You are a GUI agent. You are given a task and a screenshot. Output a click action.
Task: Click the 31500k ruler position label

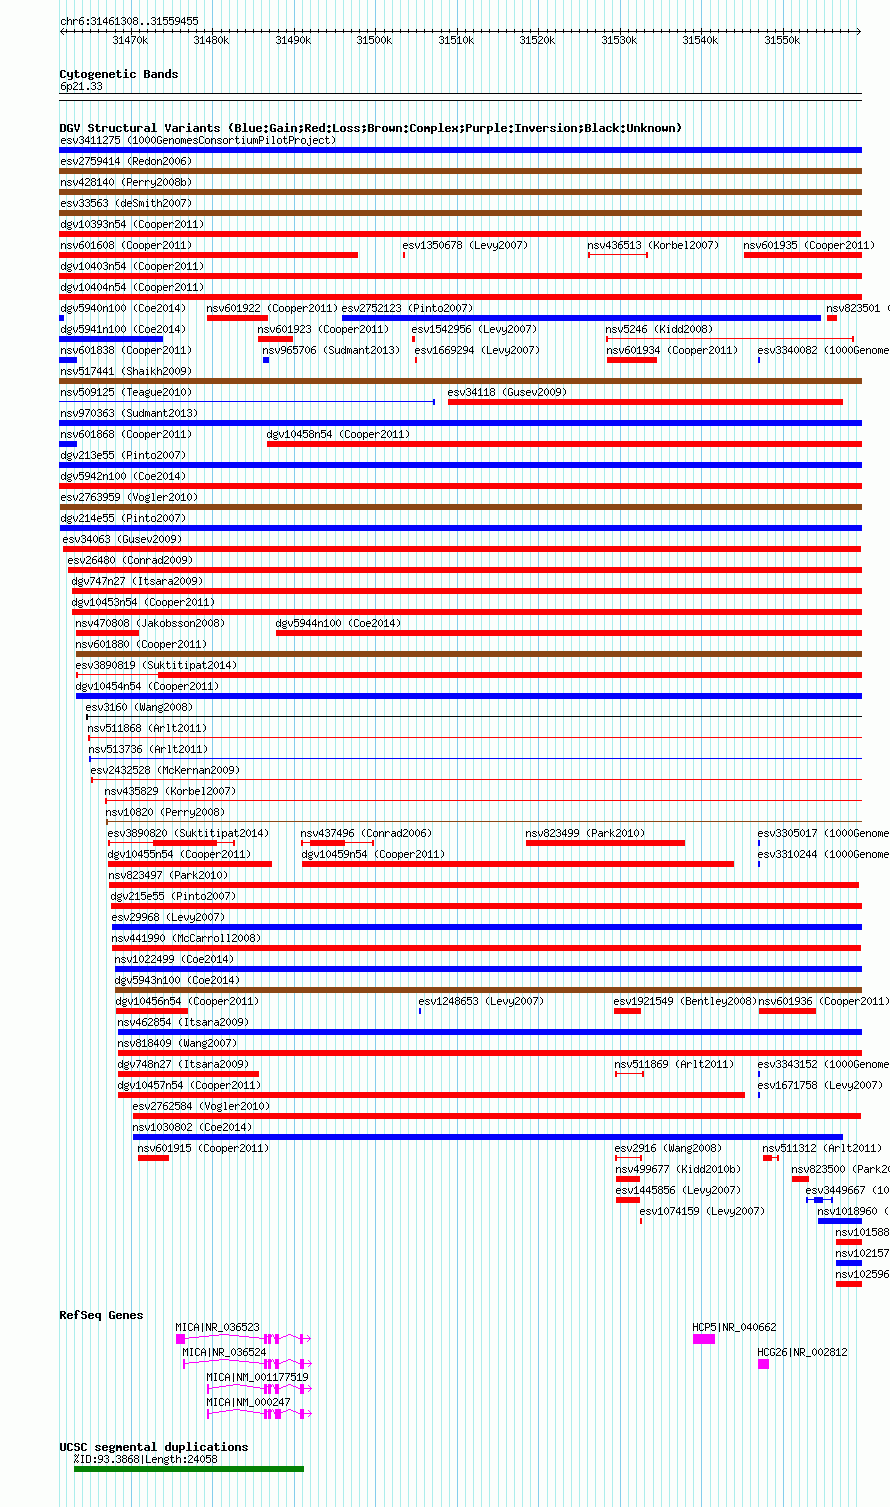(374, 40)
